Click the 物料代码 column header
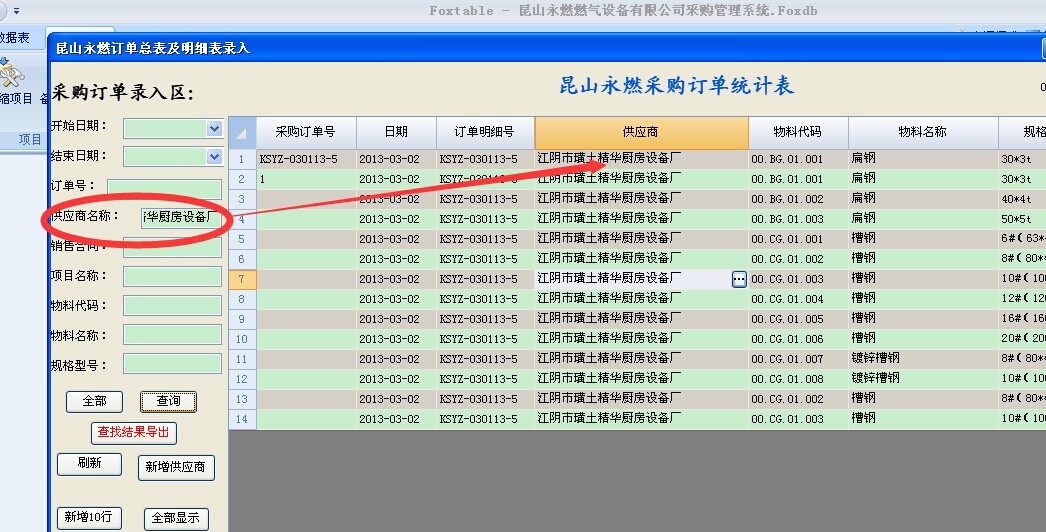1046x532 pixels. 798,132
